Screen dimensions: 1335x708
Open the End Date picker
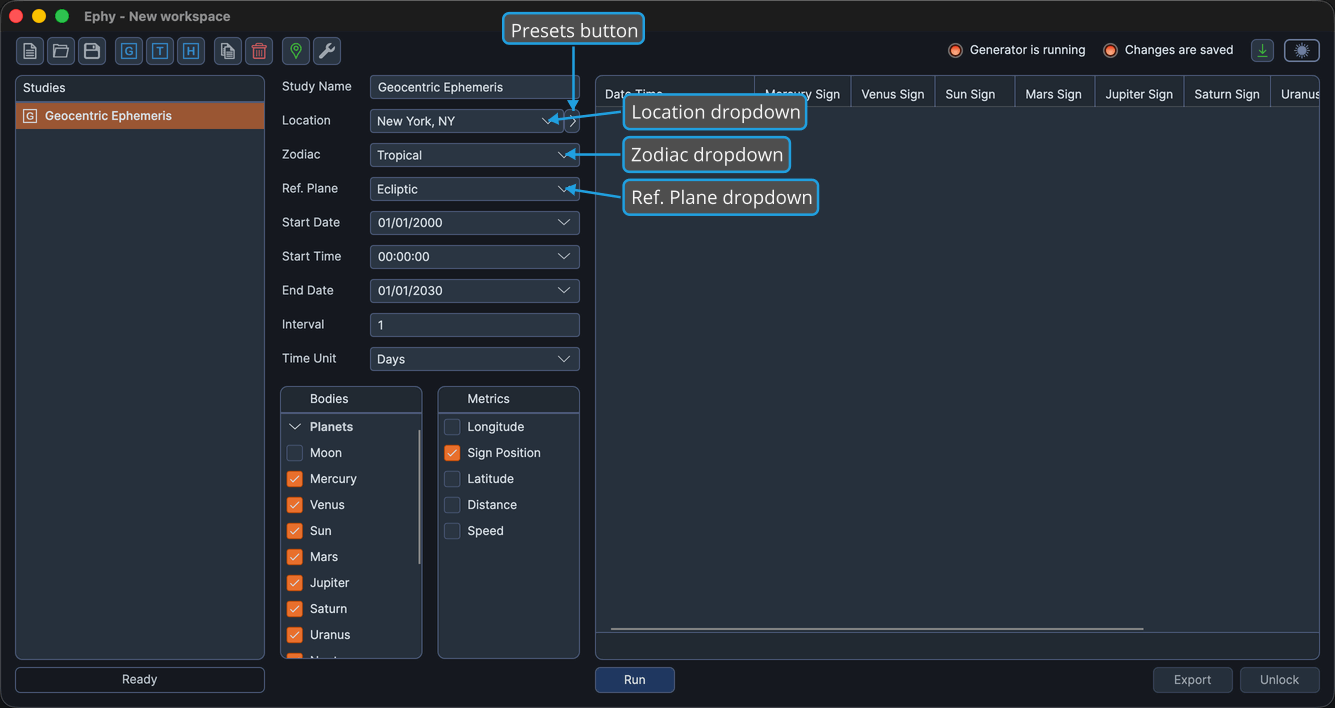coord(475,291)
